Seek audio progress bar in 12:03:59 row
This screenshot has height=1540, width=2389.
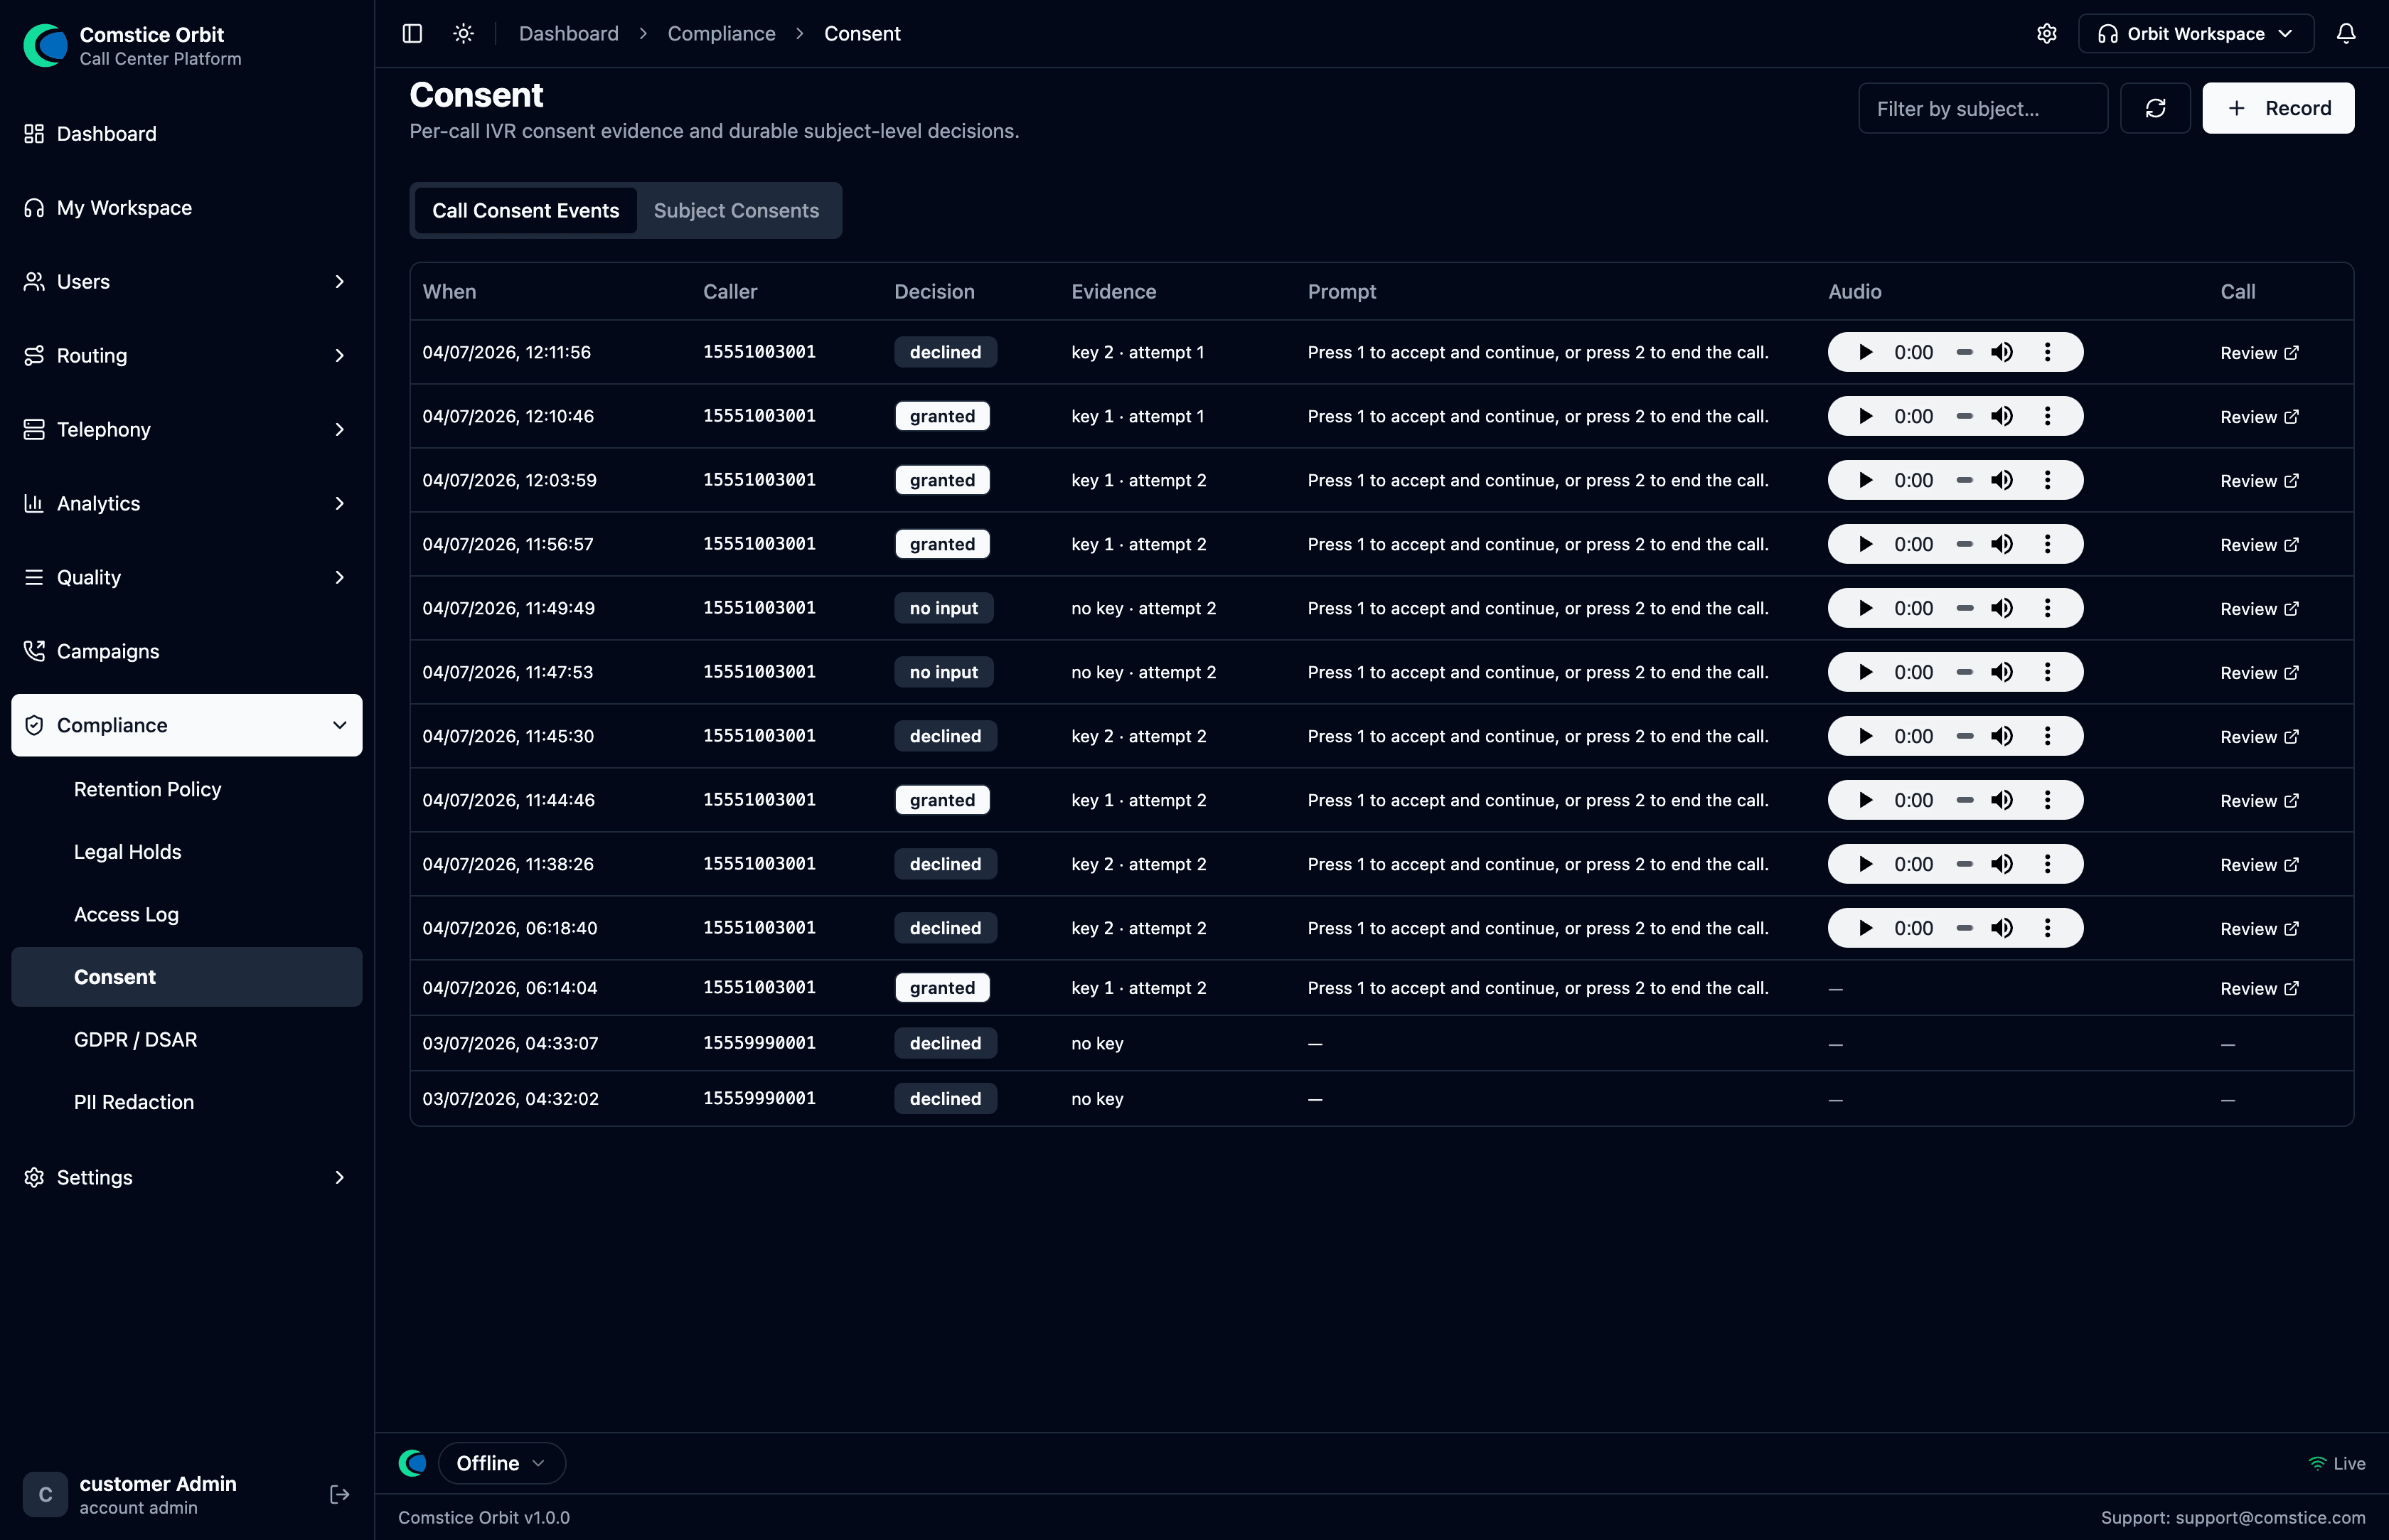1964,480
